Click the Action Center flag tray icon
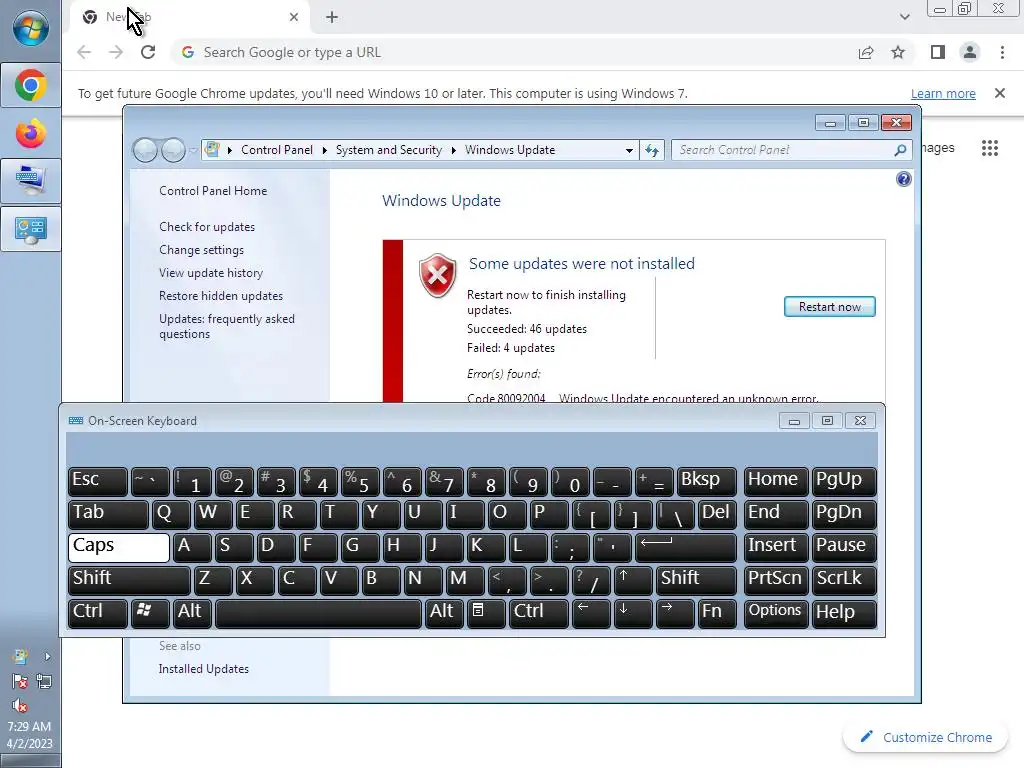 point(20,682)
